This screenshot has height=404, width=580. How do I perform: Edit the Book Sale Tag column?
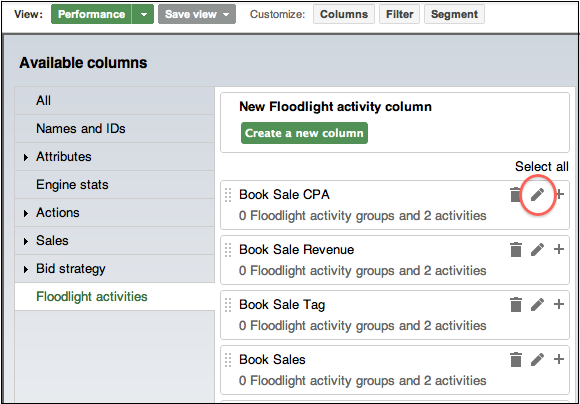(x=537, y=304)
